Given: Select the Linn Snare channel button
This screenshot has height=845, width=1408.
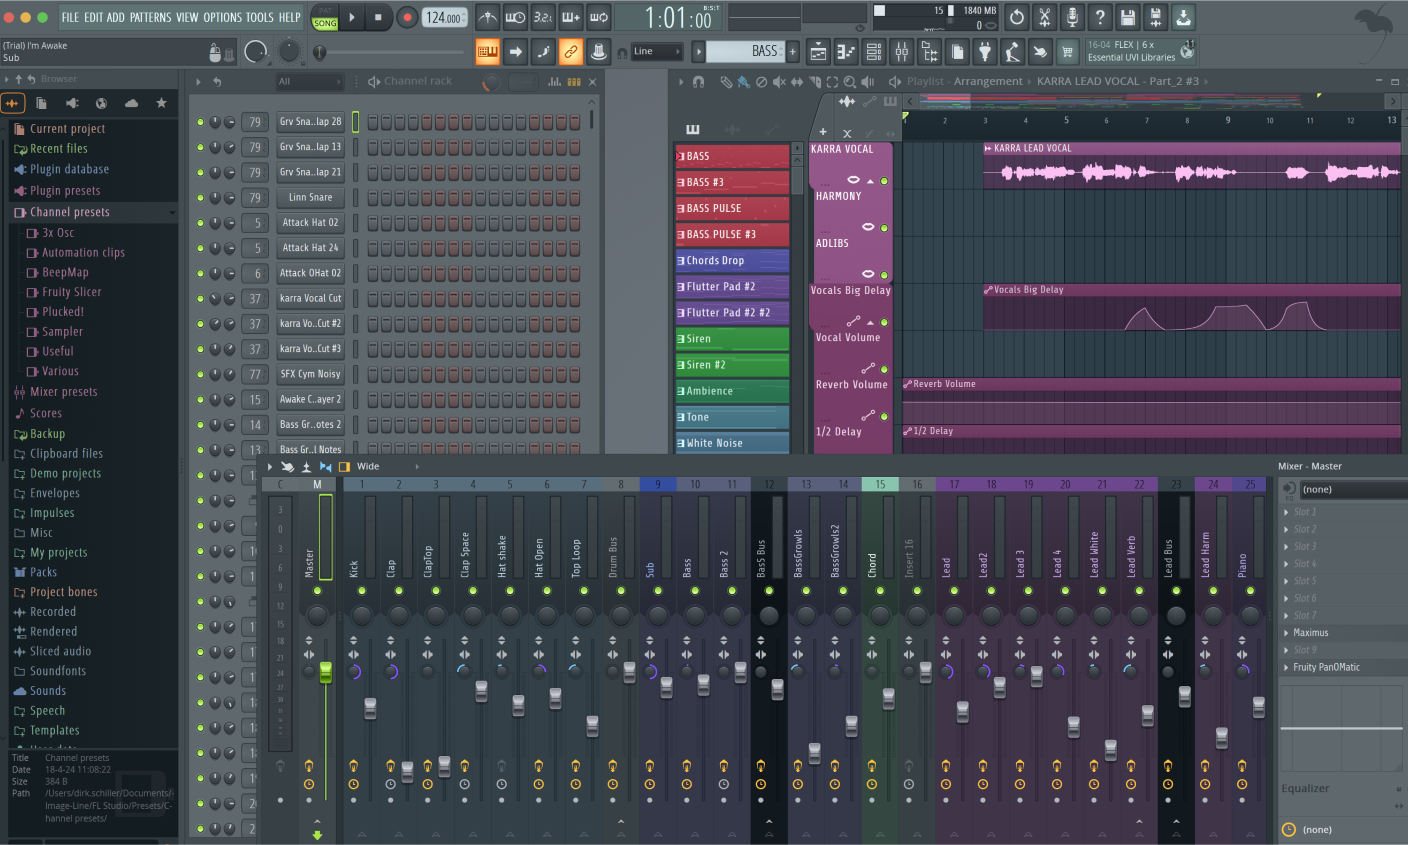Looking at the screenshot, I should (311, 198).
